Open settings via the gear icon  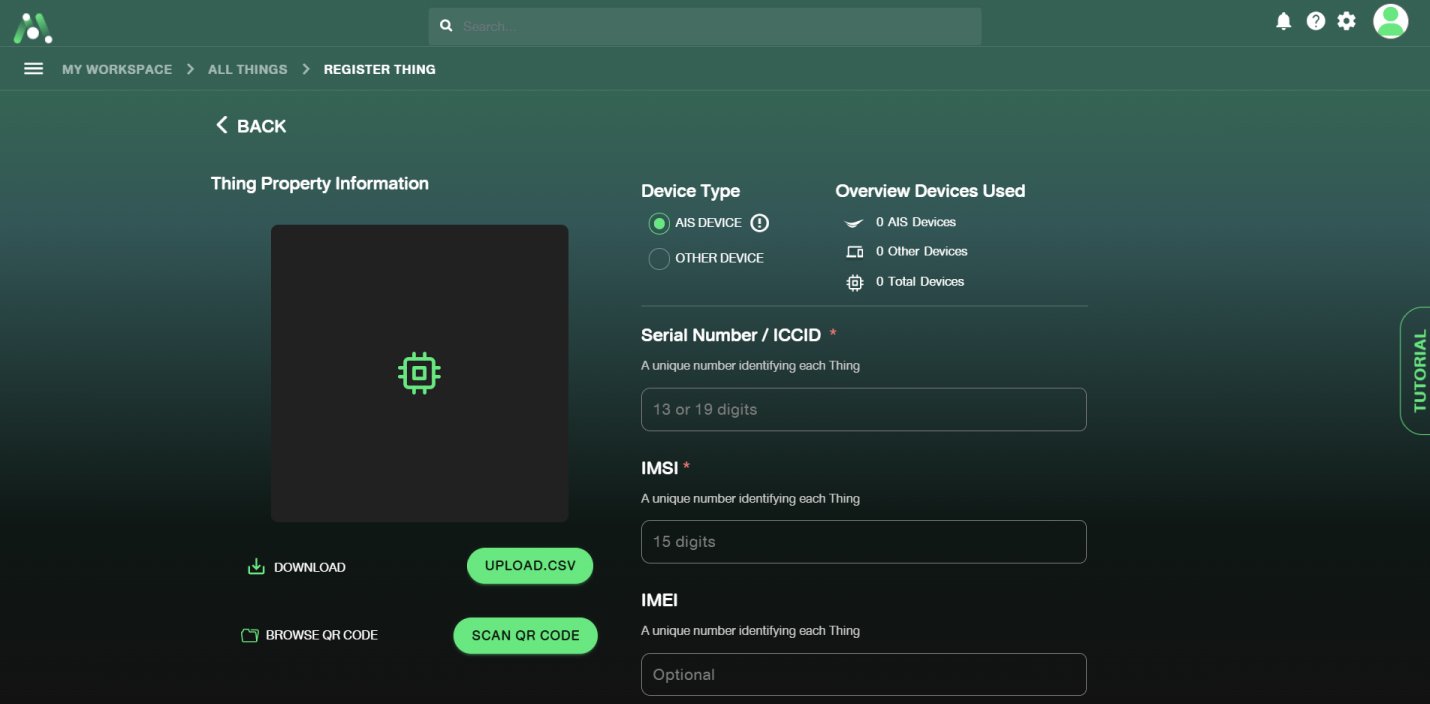click(1347, 21)
